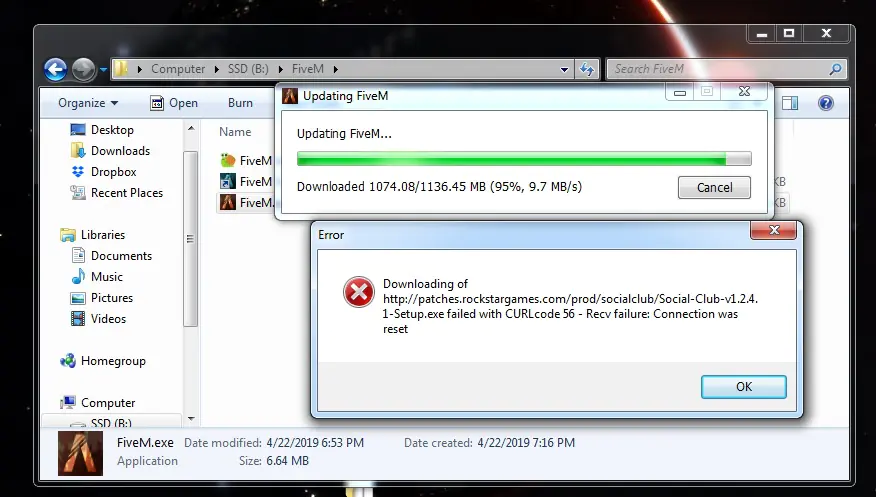Viewport: 876px width, 497px height.
Task: Click the navigation pane scrollbar thumb
Action: tap(191, 238)
